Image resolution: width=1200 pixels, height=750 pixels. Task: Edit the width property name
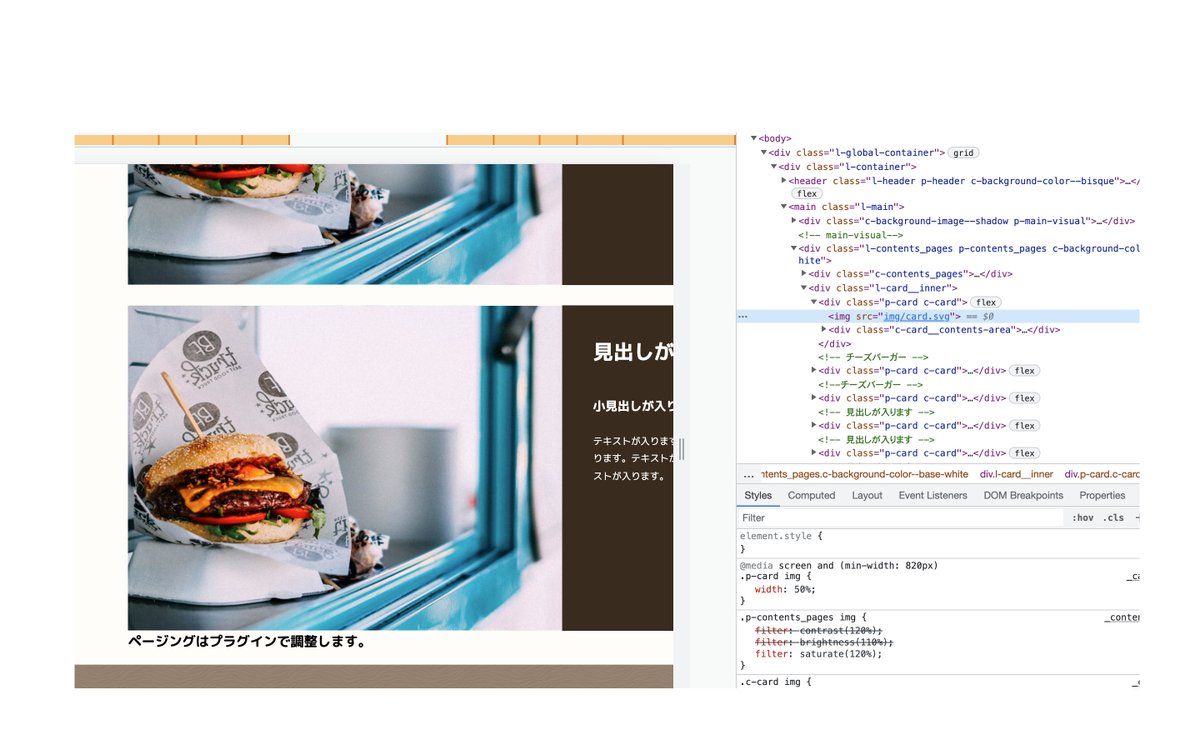pyautogui.click(x=769, y=589)
